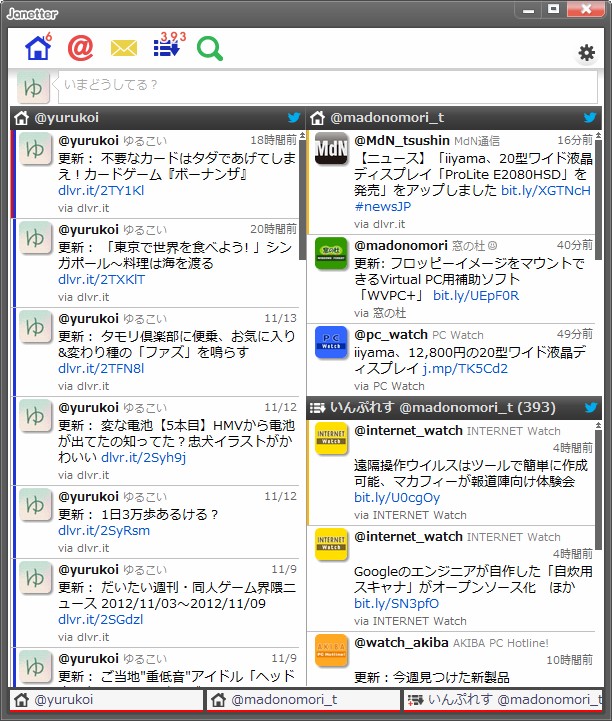Open MdN avatar of @MdN_tsushin tweet

click(x=331, y=148)
